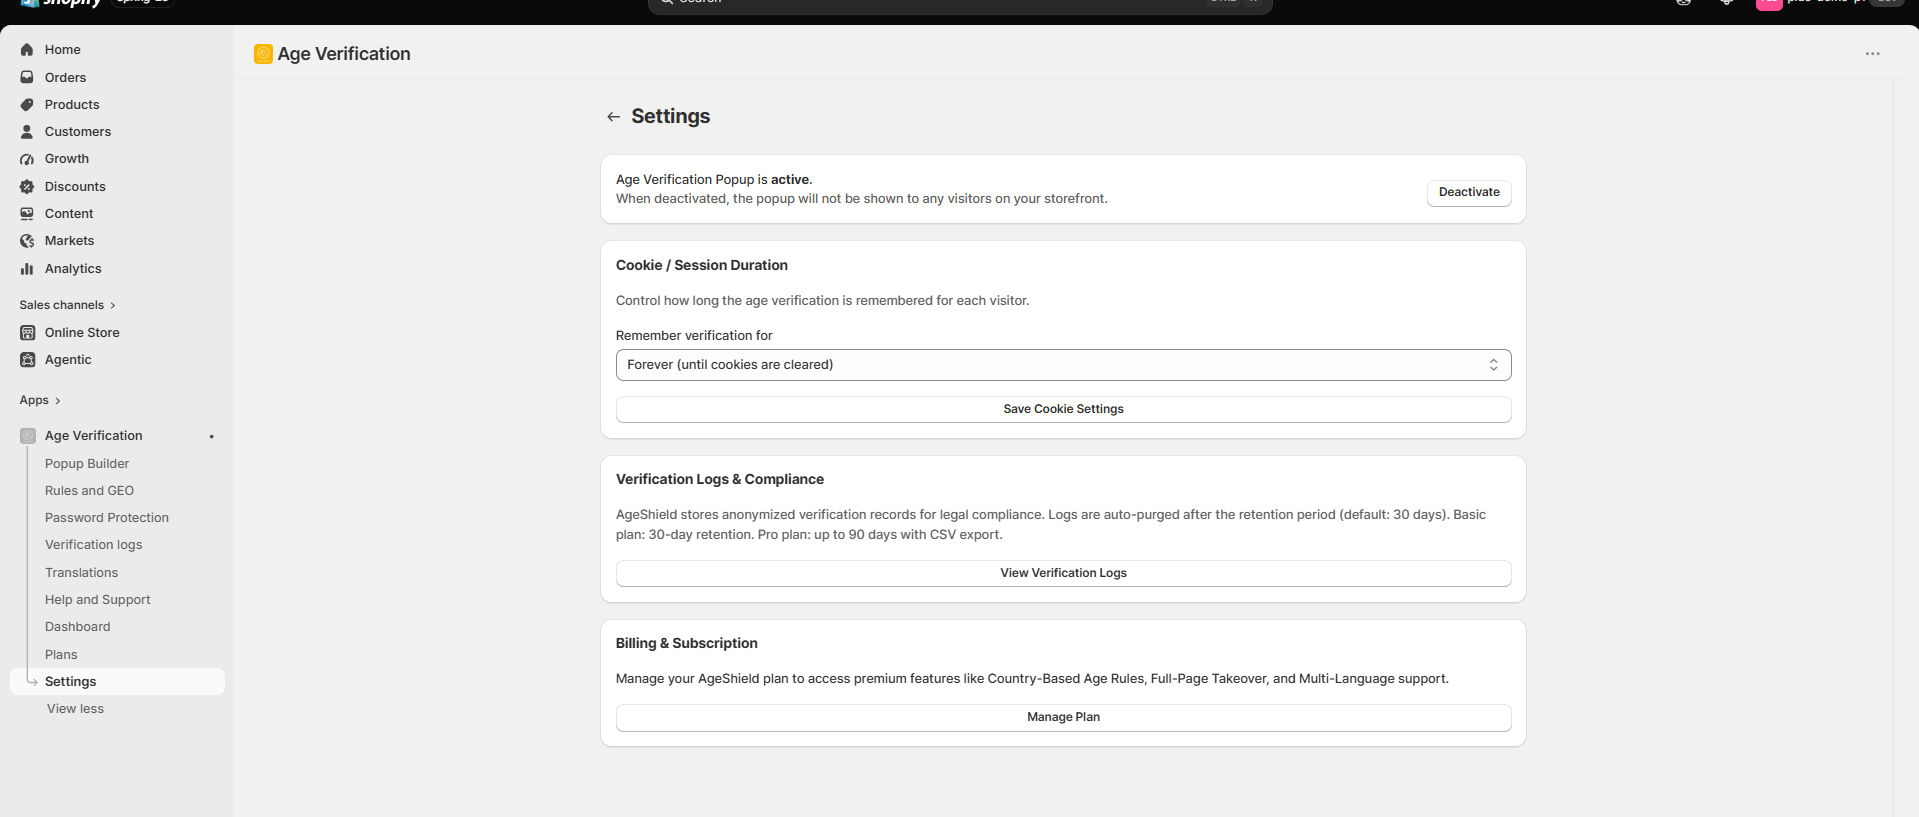
Task: Click the Orders inbox icon
Action: [27, 77]
